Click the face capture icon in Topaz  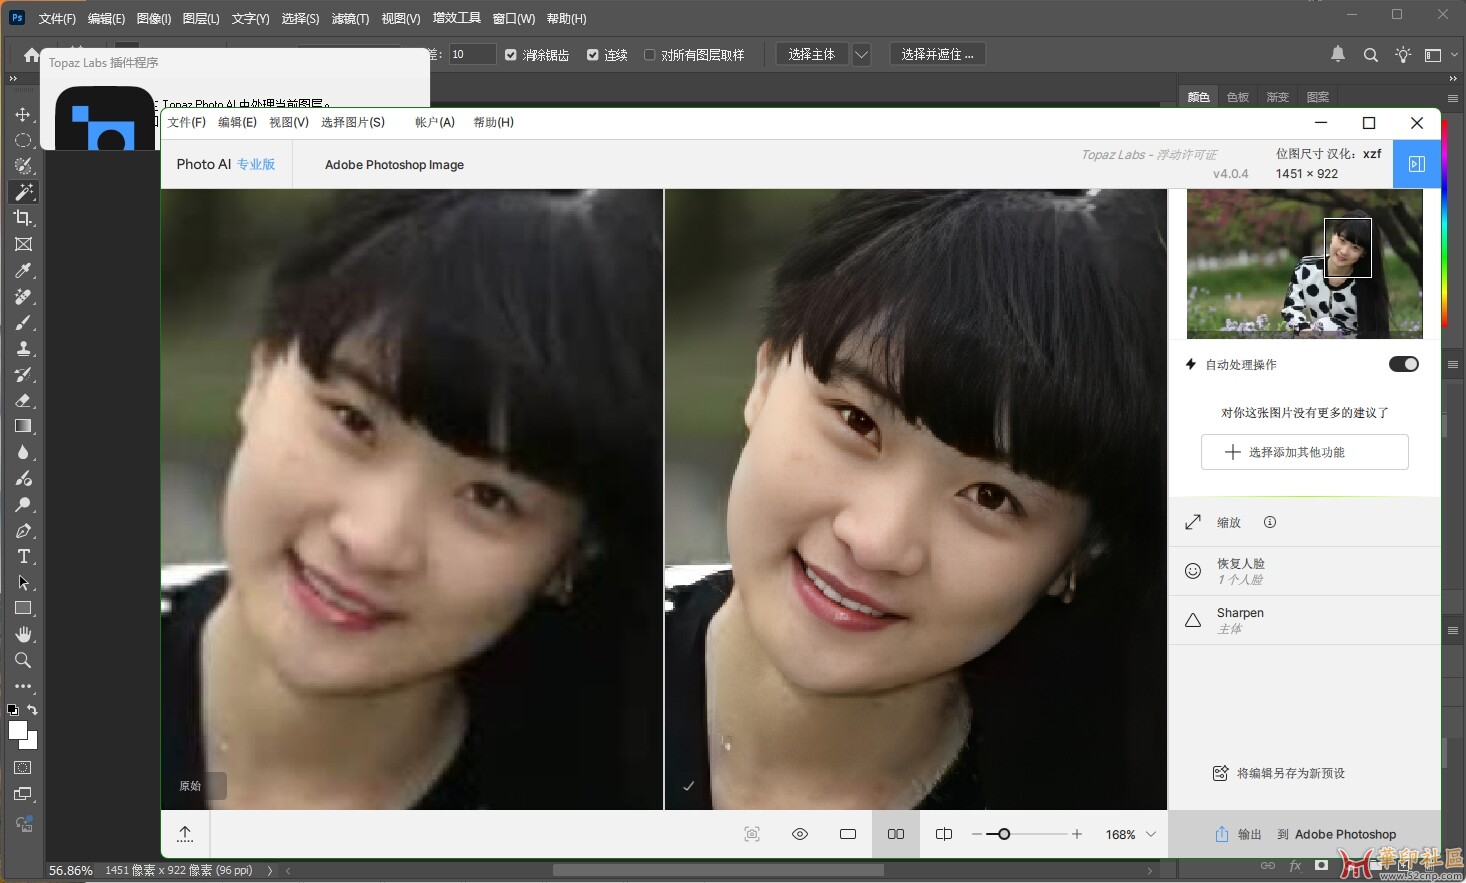752,834
